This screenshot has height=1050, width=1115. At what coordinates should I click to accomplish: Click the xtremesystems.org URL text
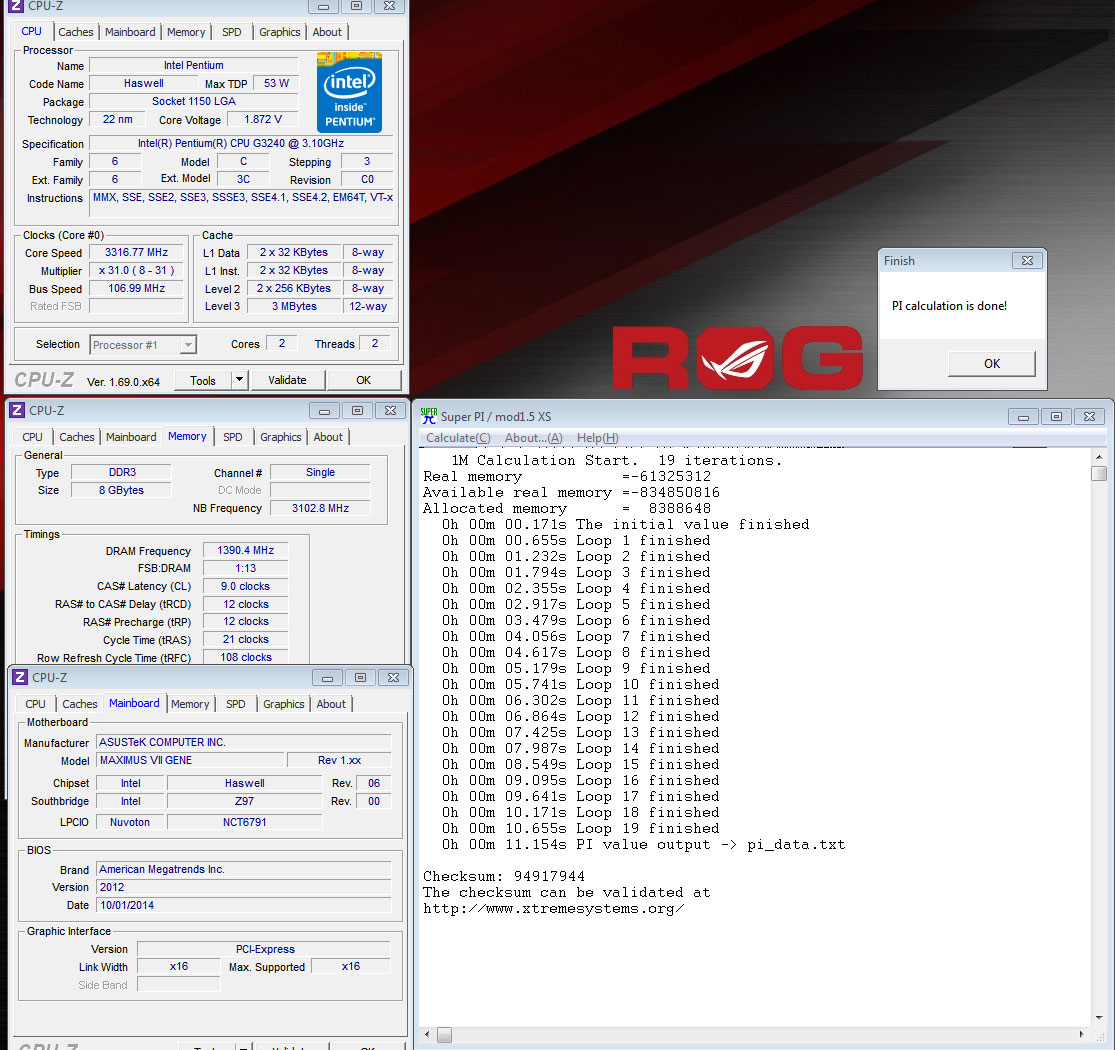(x=553, y=909)
